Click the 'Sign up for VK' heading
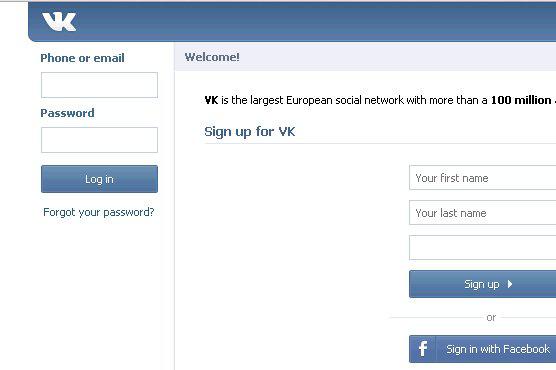This screenshot has height=370, width=556. click(x=250, y=132)
